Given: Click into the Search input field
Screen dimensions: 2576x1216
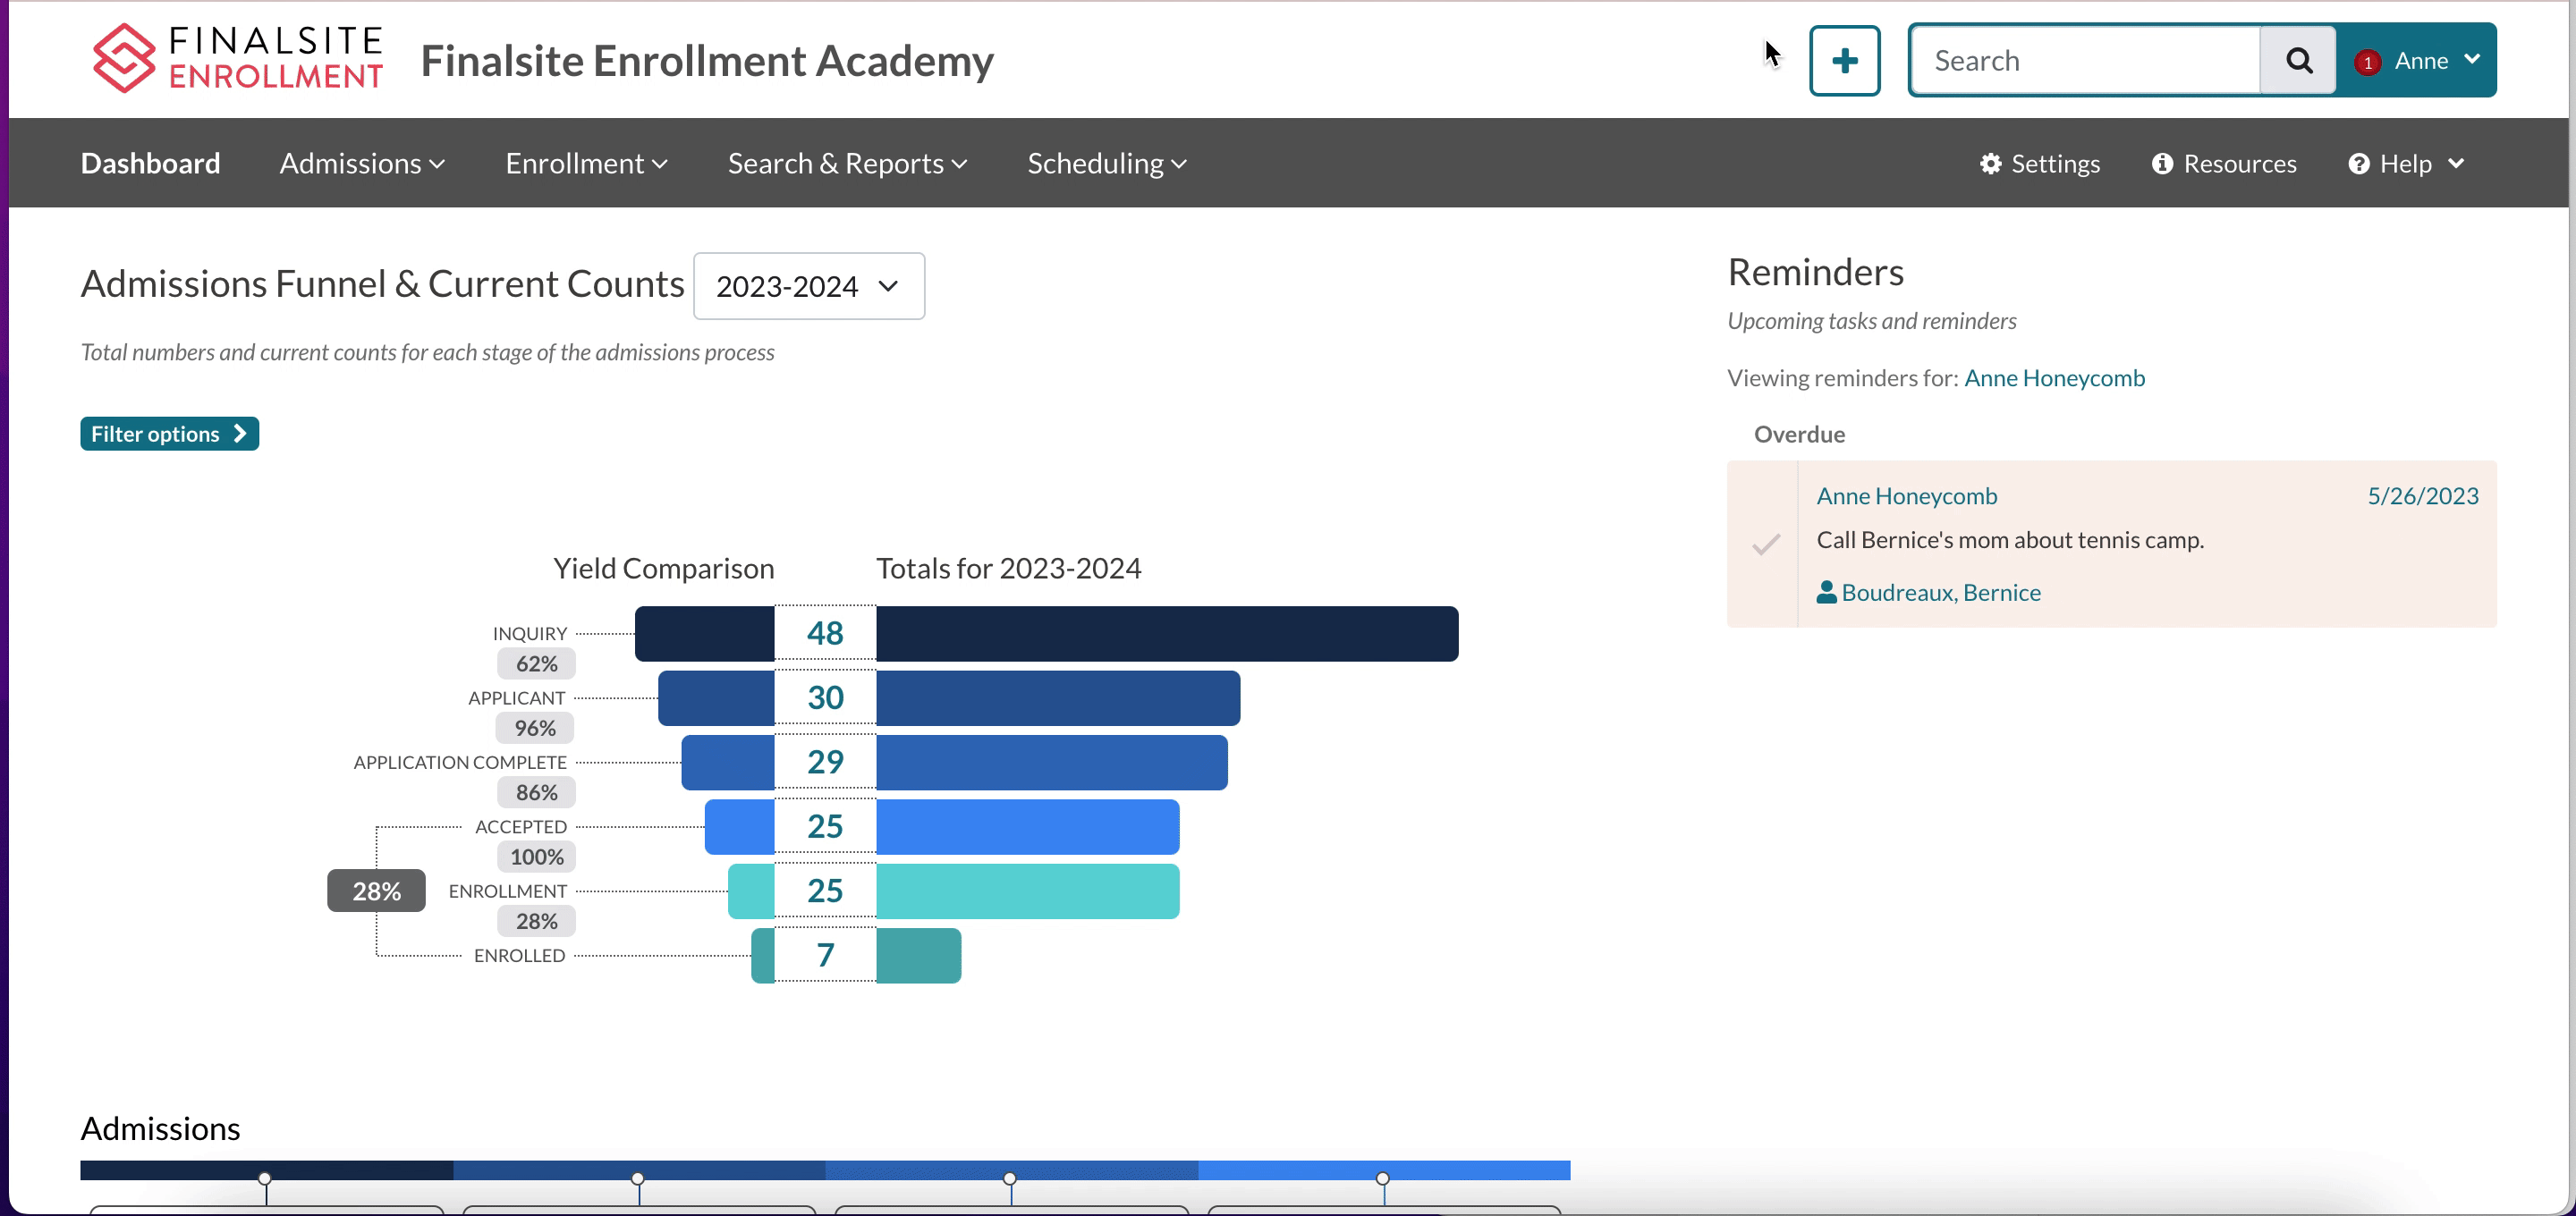Looking at the screenshot, I should tap(2085, 61).
